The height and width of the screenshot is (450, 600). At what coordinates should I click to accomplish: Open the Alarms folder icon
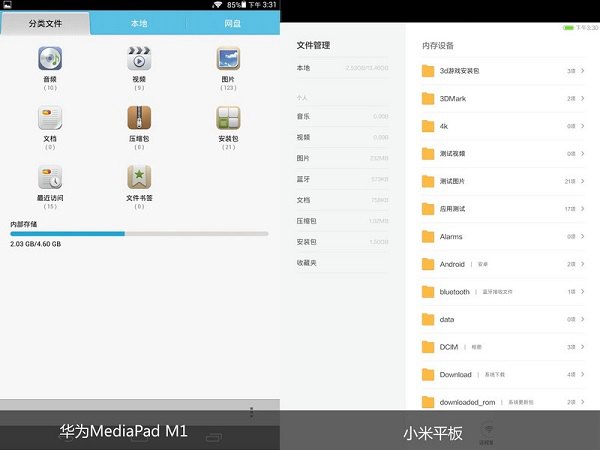point(428,236)
